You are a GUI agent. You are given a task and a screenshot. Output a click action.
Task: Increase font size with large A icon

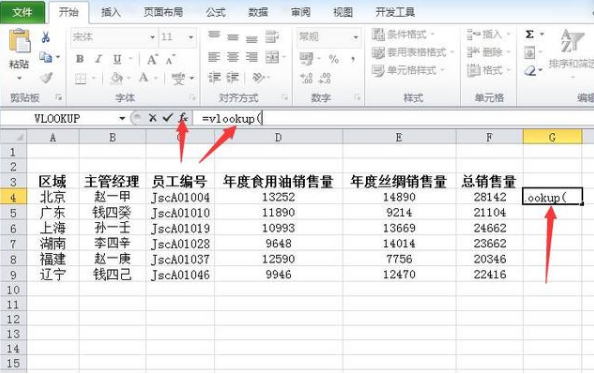click(x=152, y=59)
